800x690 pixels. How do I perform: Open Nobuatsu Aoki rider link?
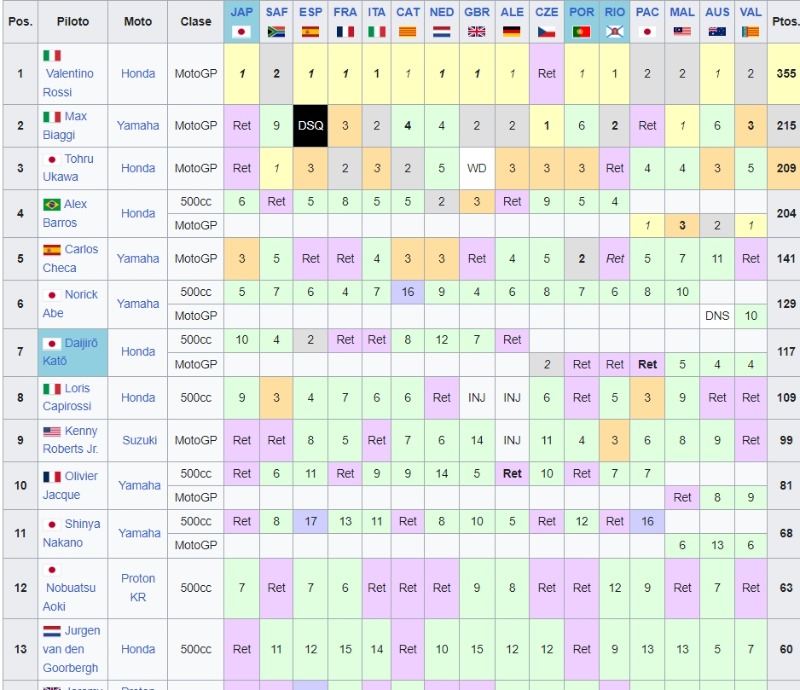tap(69, 597)
